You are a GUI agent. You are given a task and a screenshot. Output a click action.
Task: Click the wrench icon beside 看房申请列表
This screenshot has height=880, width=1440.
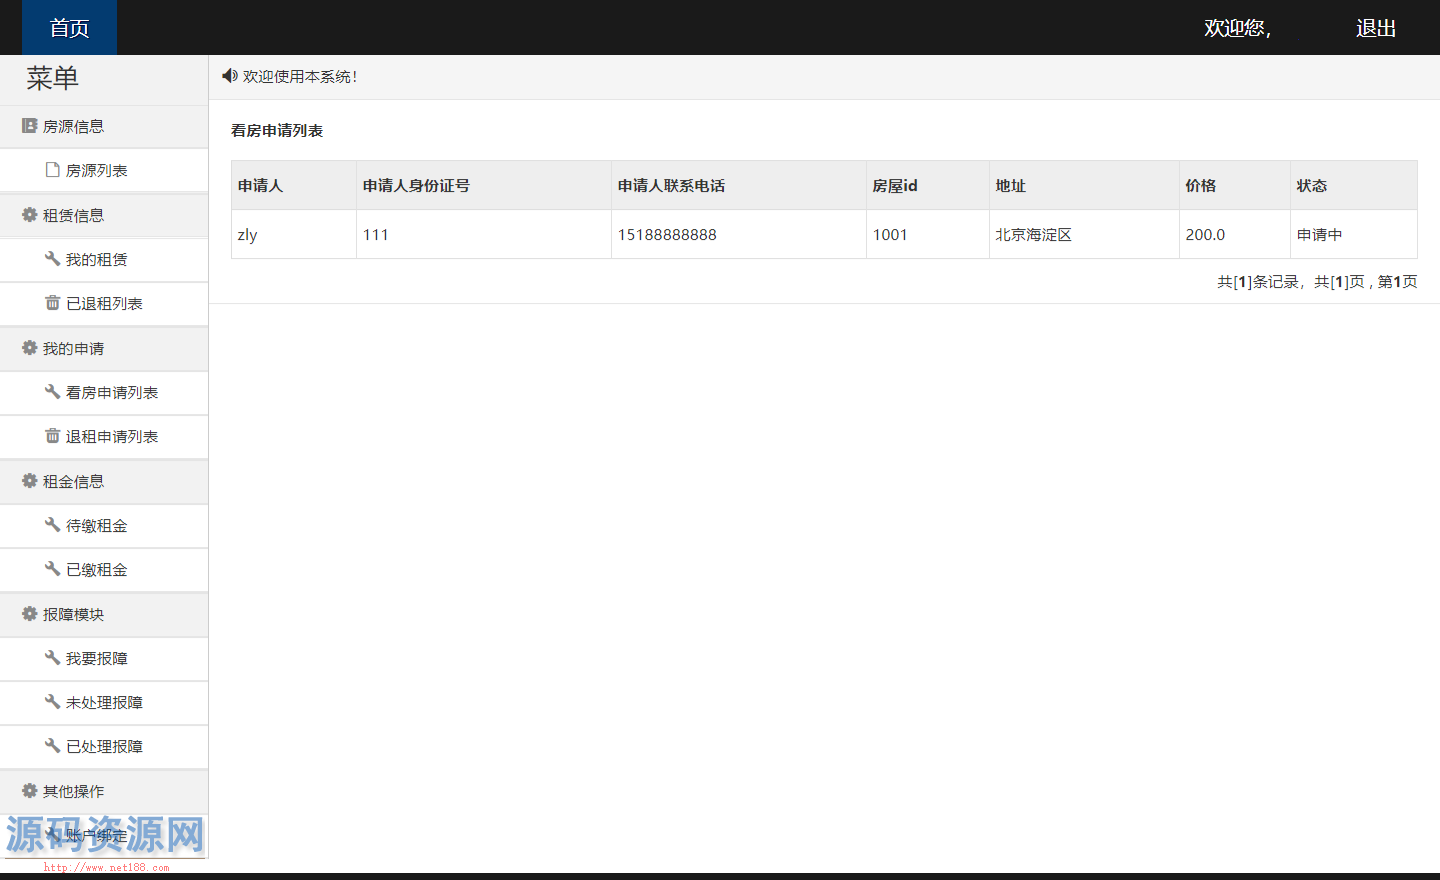point(52,392)
